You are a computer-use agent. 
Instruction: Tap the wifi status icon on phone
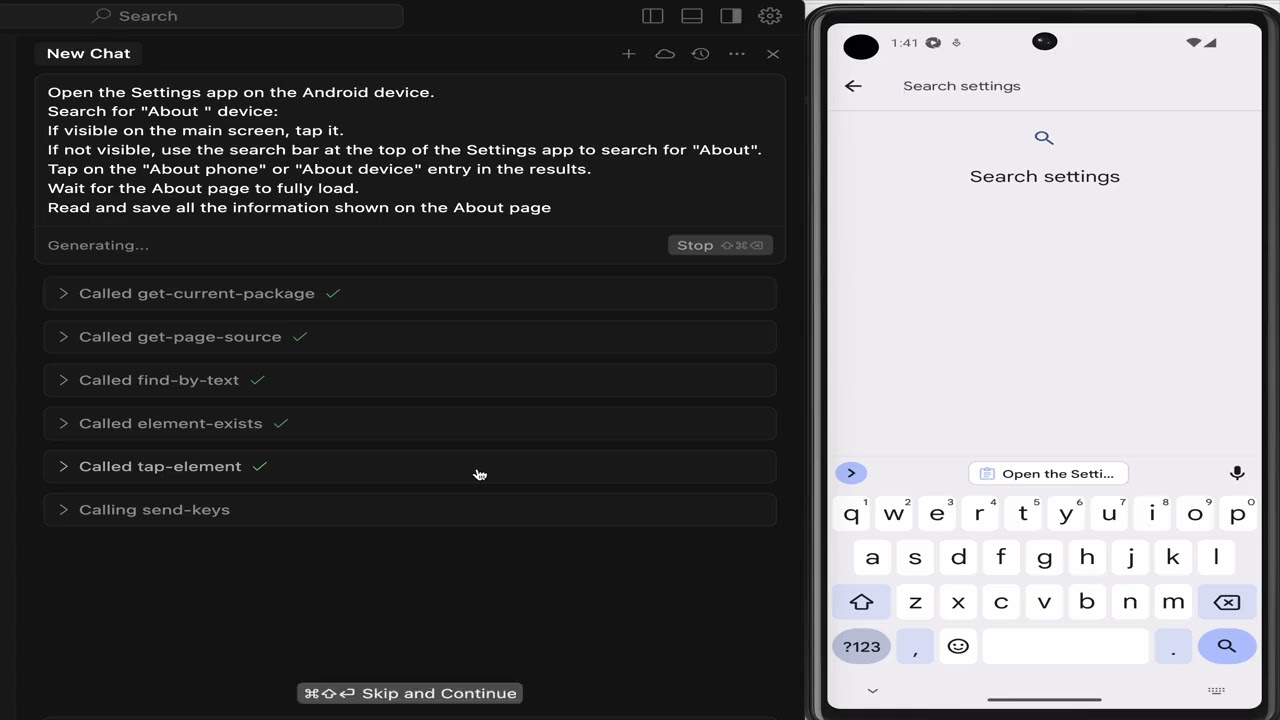(1194, 43)
